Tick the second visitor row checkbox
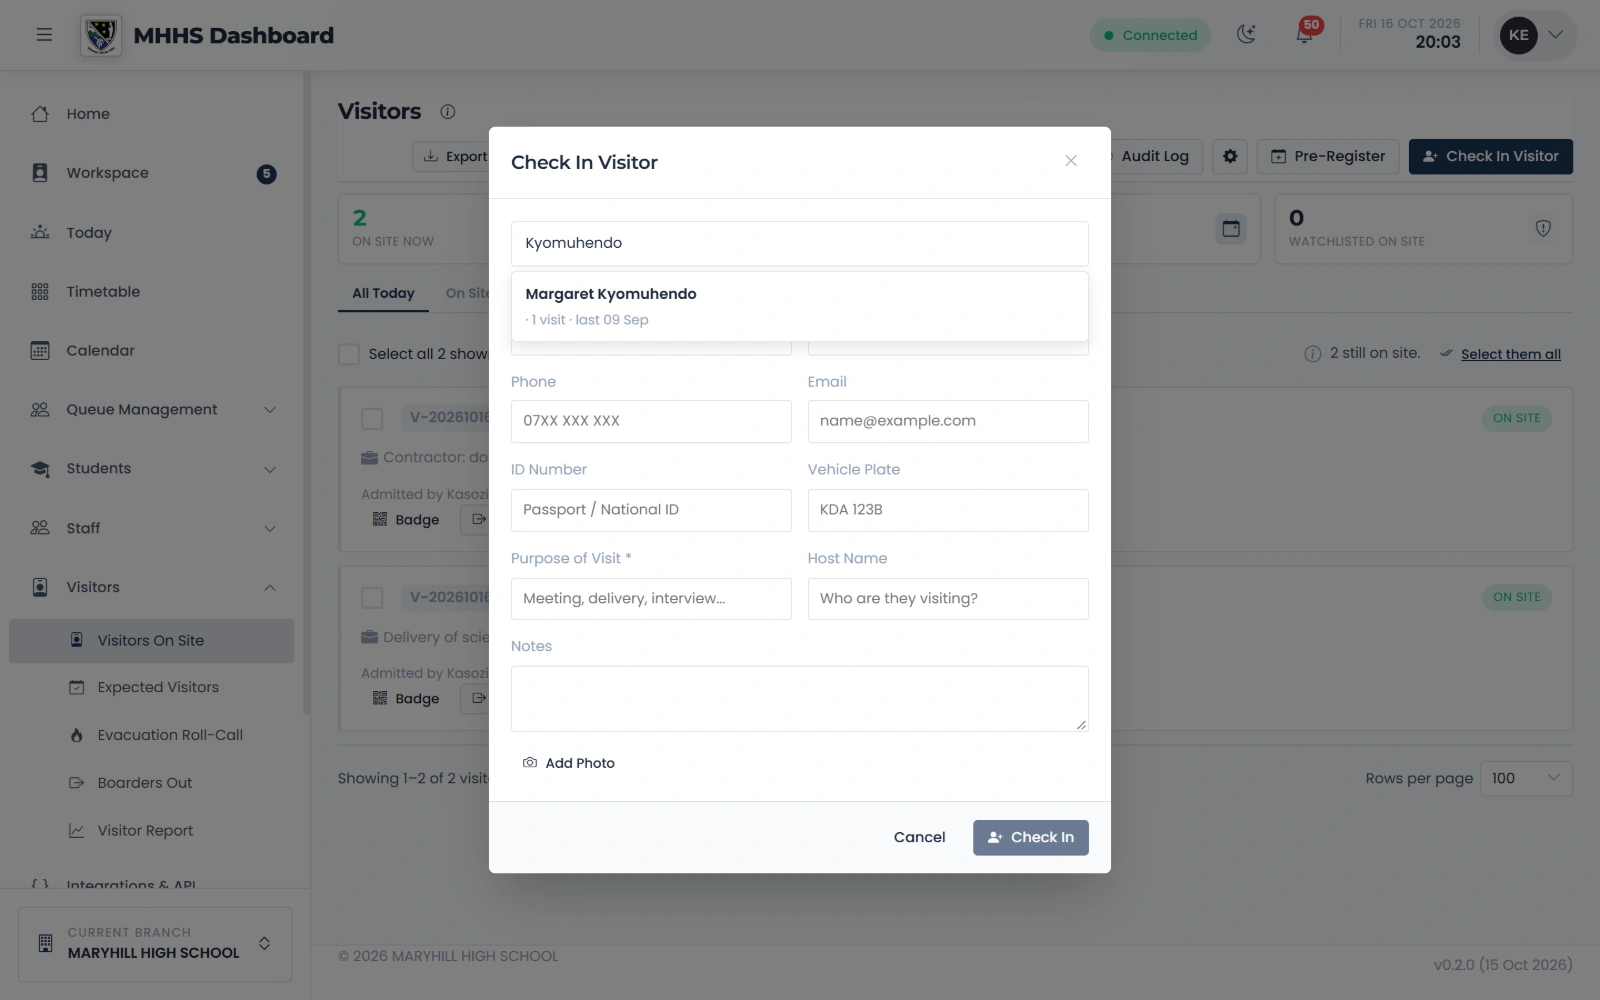 [372, 598]
